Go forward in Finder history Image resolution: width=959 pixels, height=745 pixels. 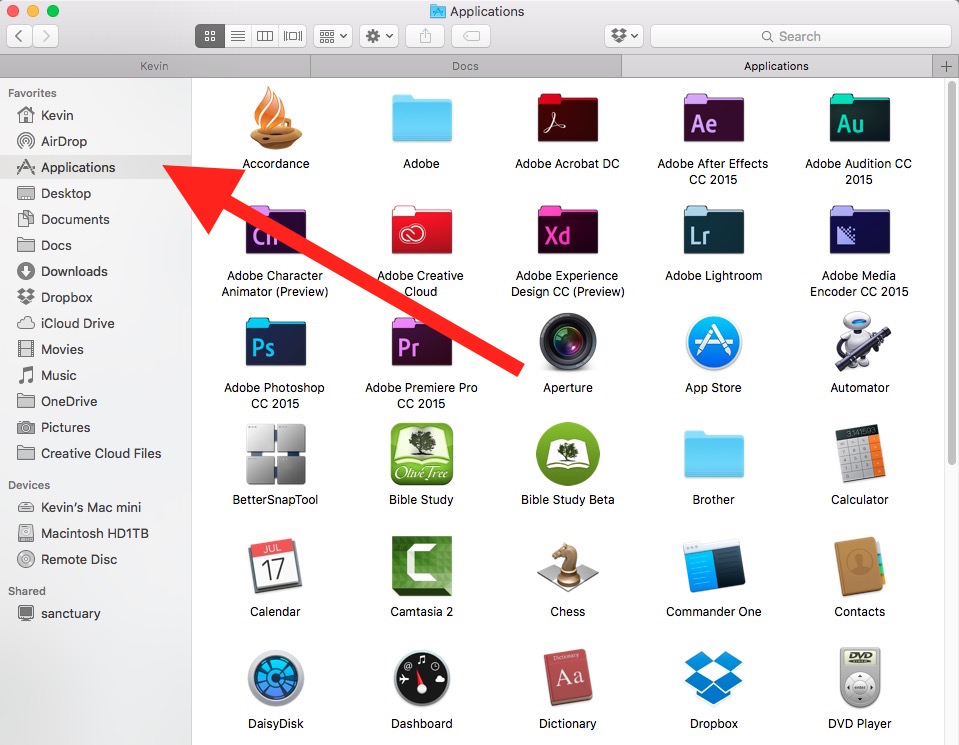46,36
